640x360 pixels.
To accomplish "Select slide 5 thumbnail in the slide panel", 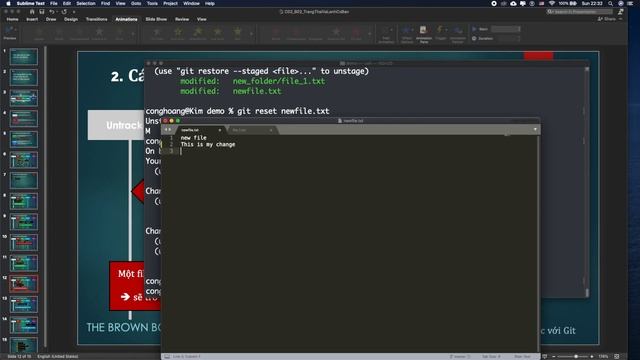I will (x=24, y=139).
